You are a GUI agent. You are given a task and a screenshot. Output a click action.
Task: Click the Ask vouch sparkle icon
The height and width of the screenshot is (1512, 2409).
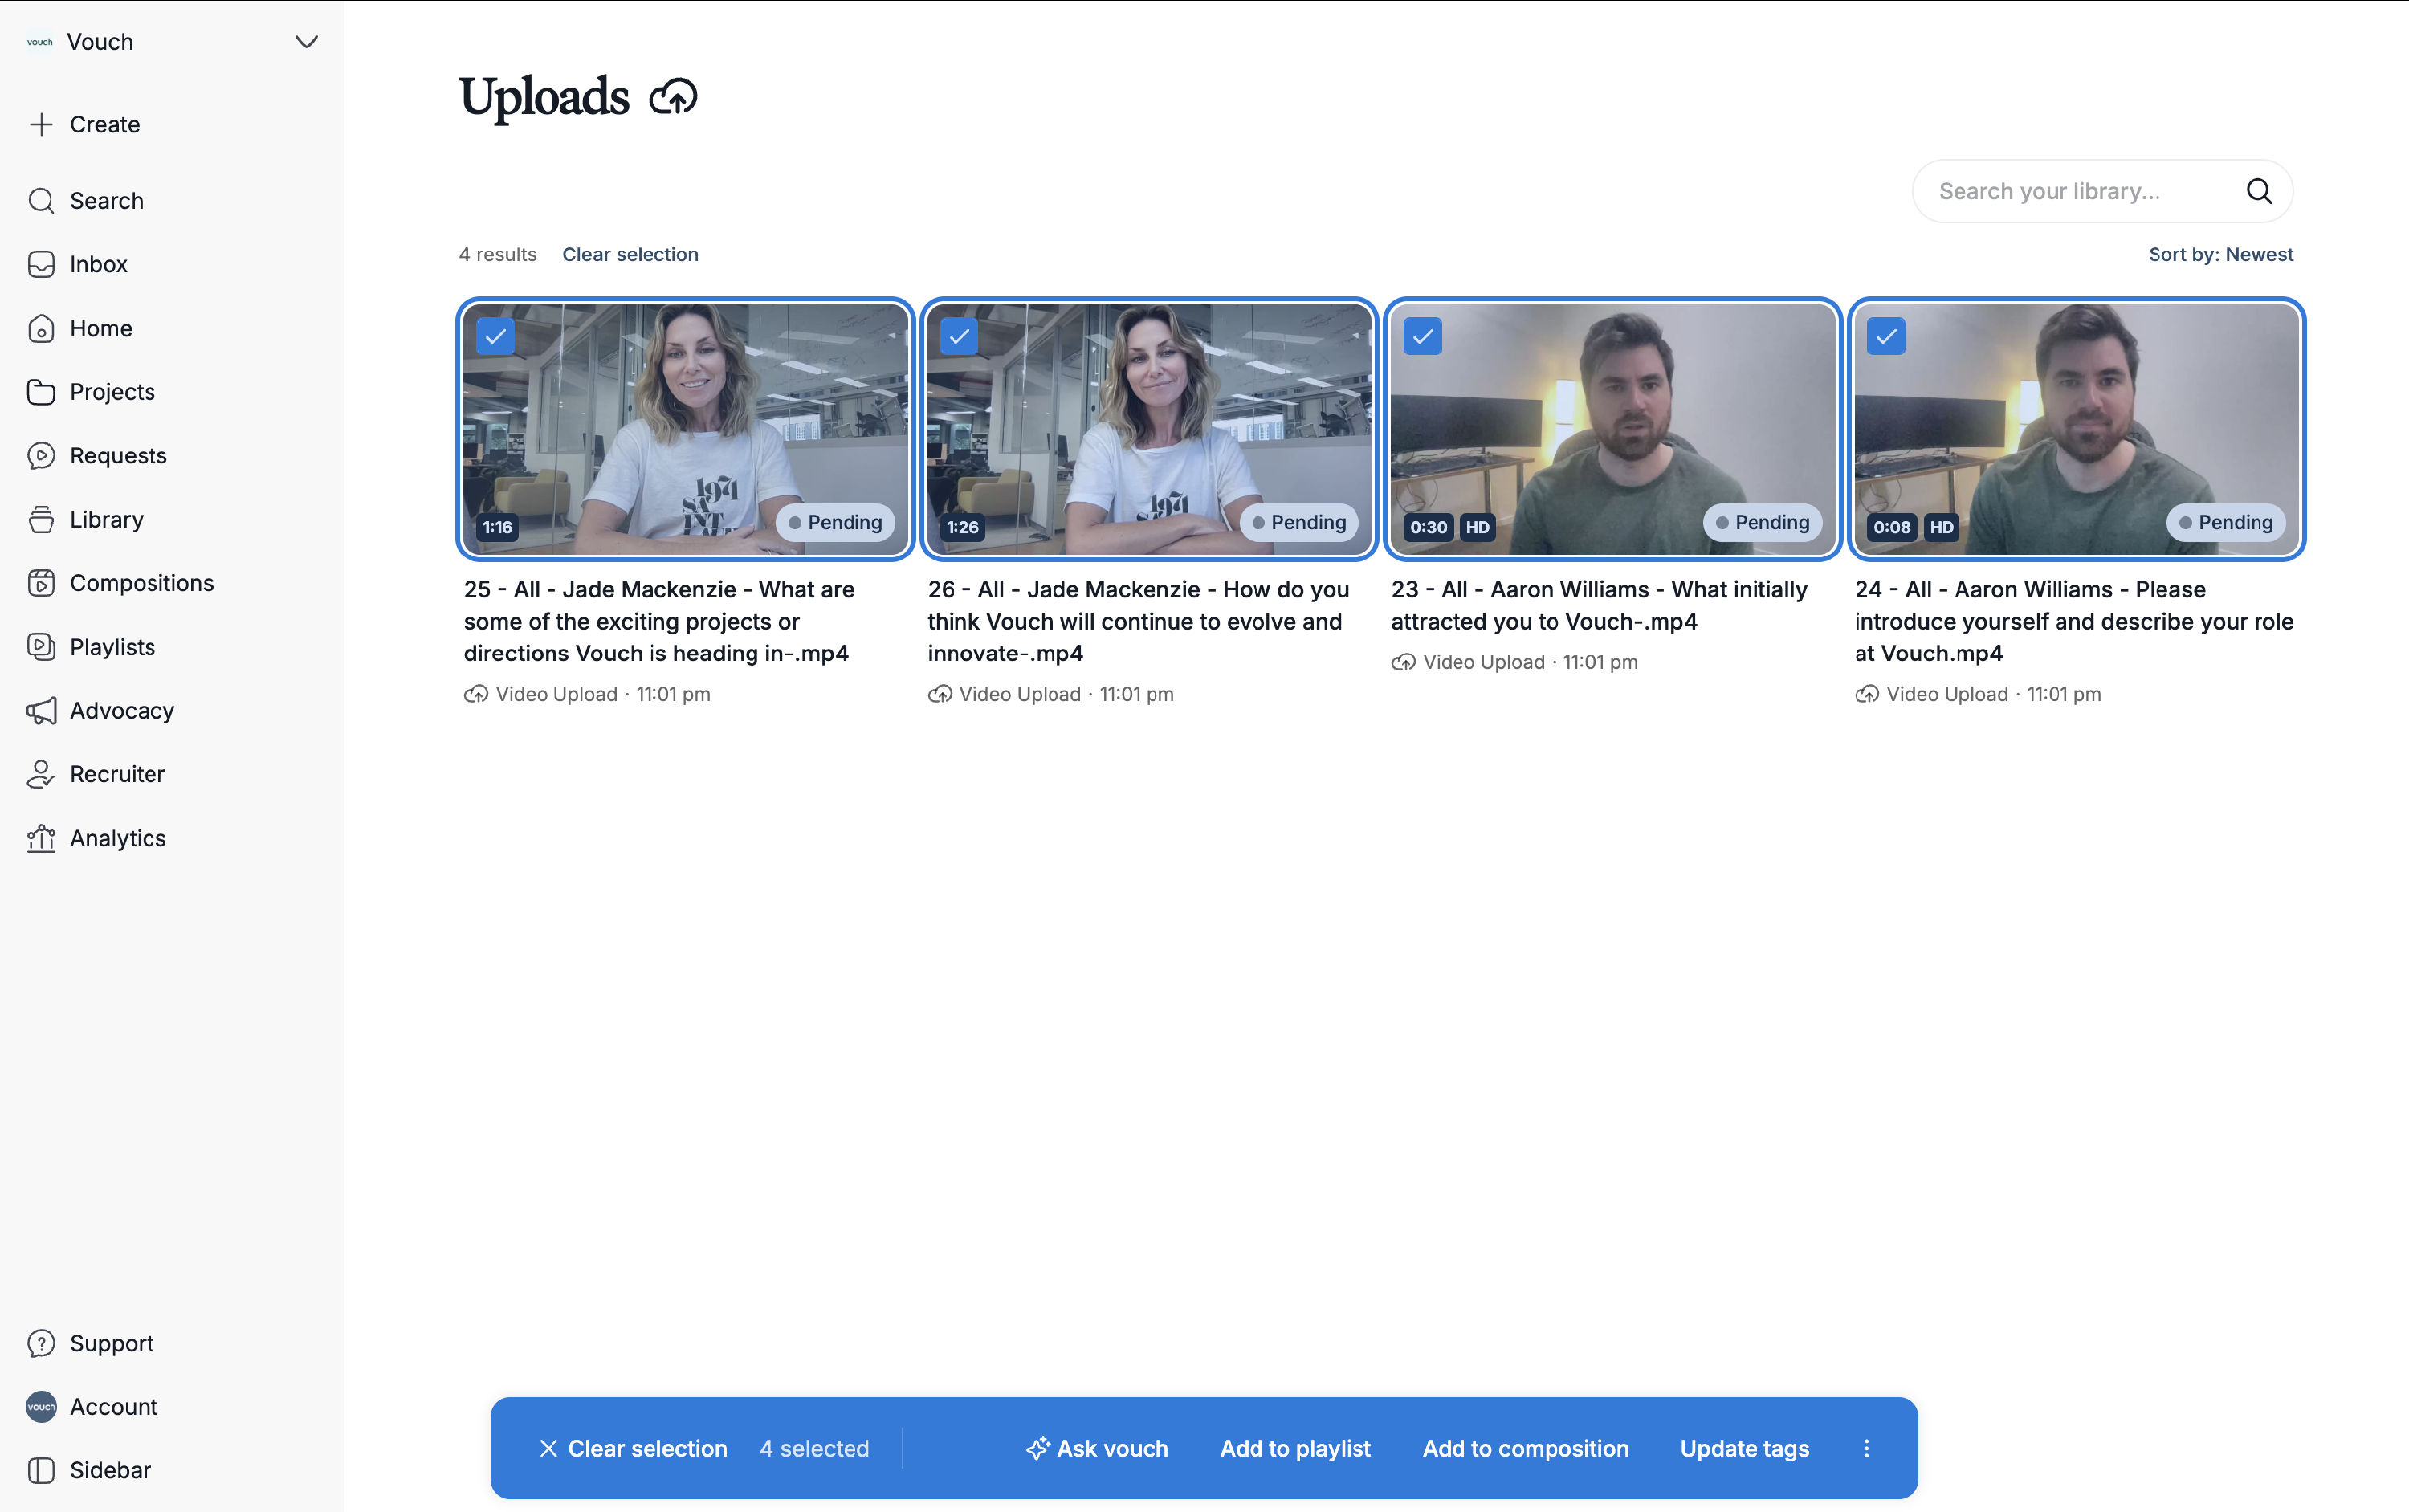[x=1037, y=1448]
